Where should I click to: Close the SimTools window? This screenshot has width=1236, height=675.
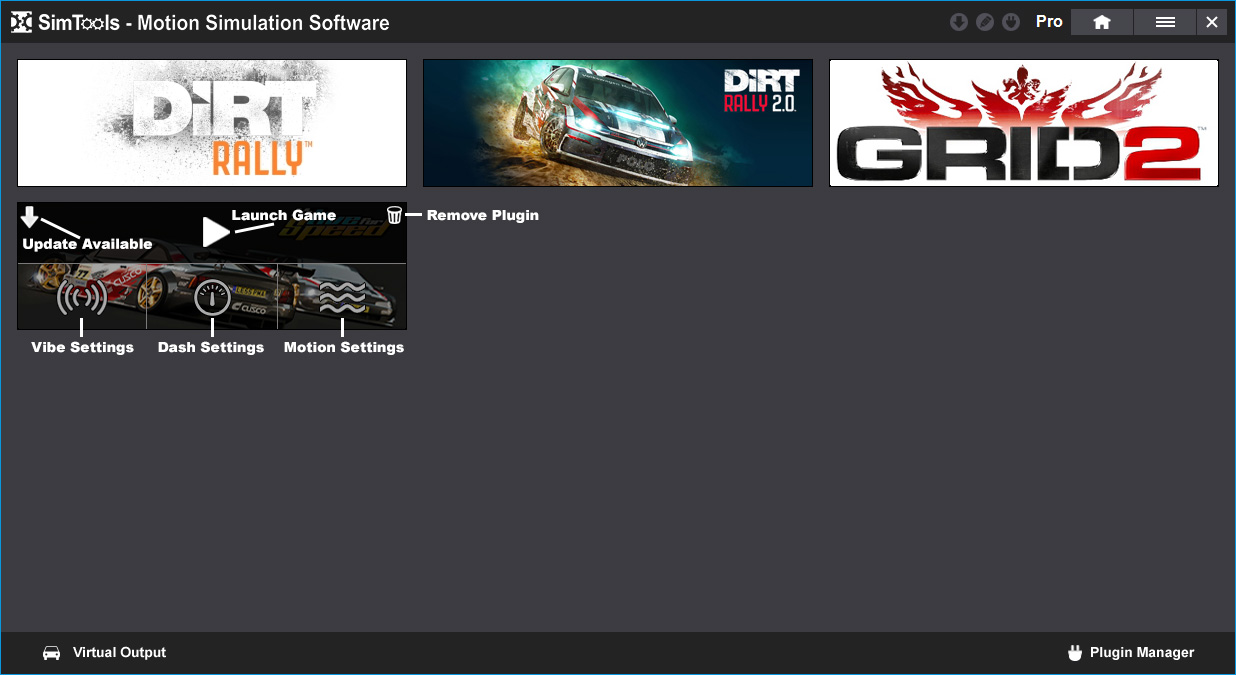[x=1212, y=22]
